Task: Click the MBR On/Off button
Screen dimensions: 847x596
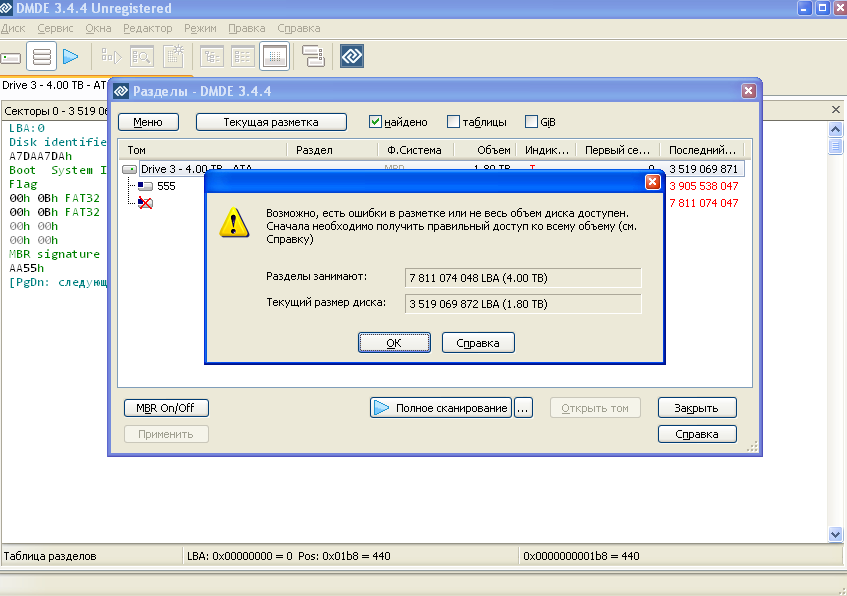Action: click(x=166, y=408)
